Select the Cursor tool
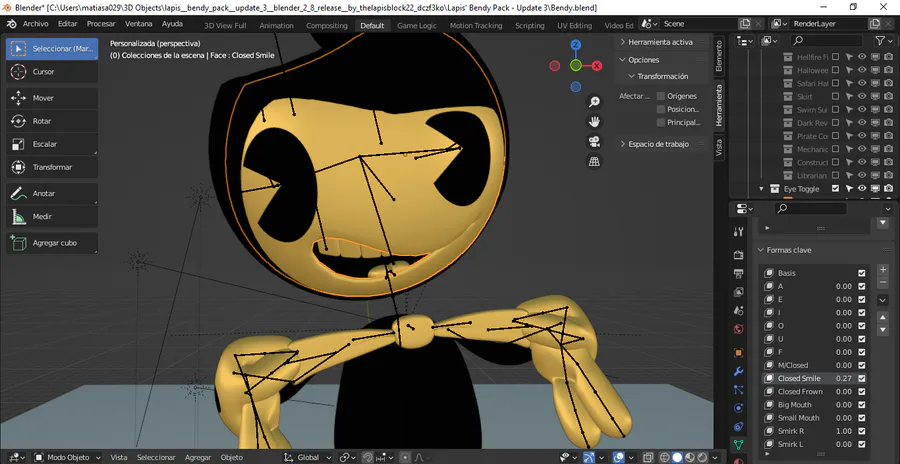 point(52,72)
